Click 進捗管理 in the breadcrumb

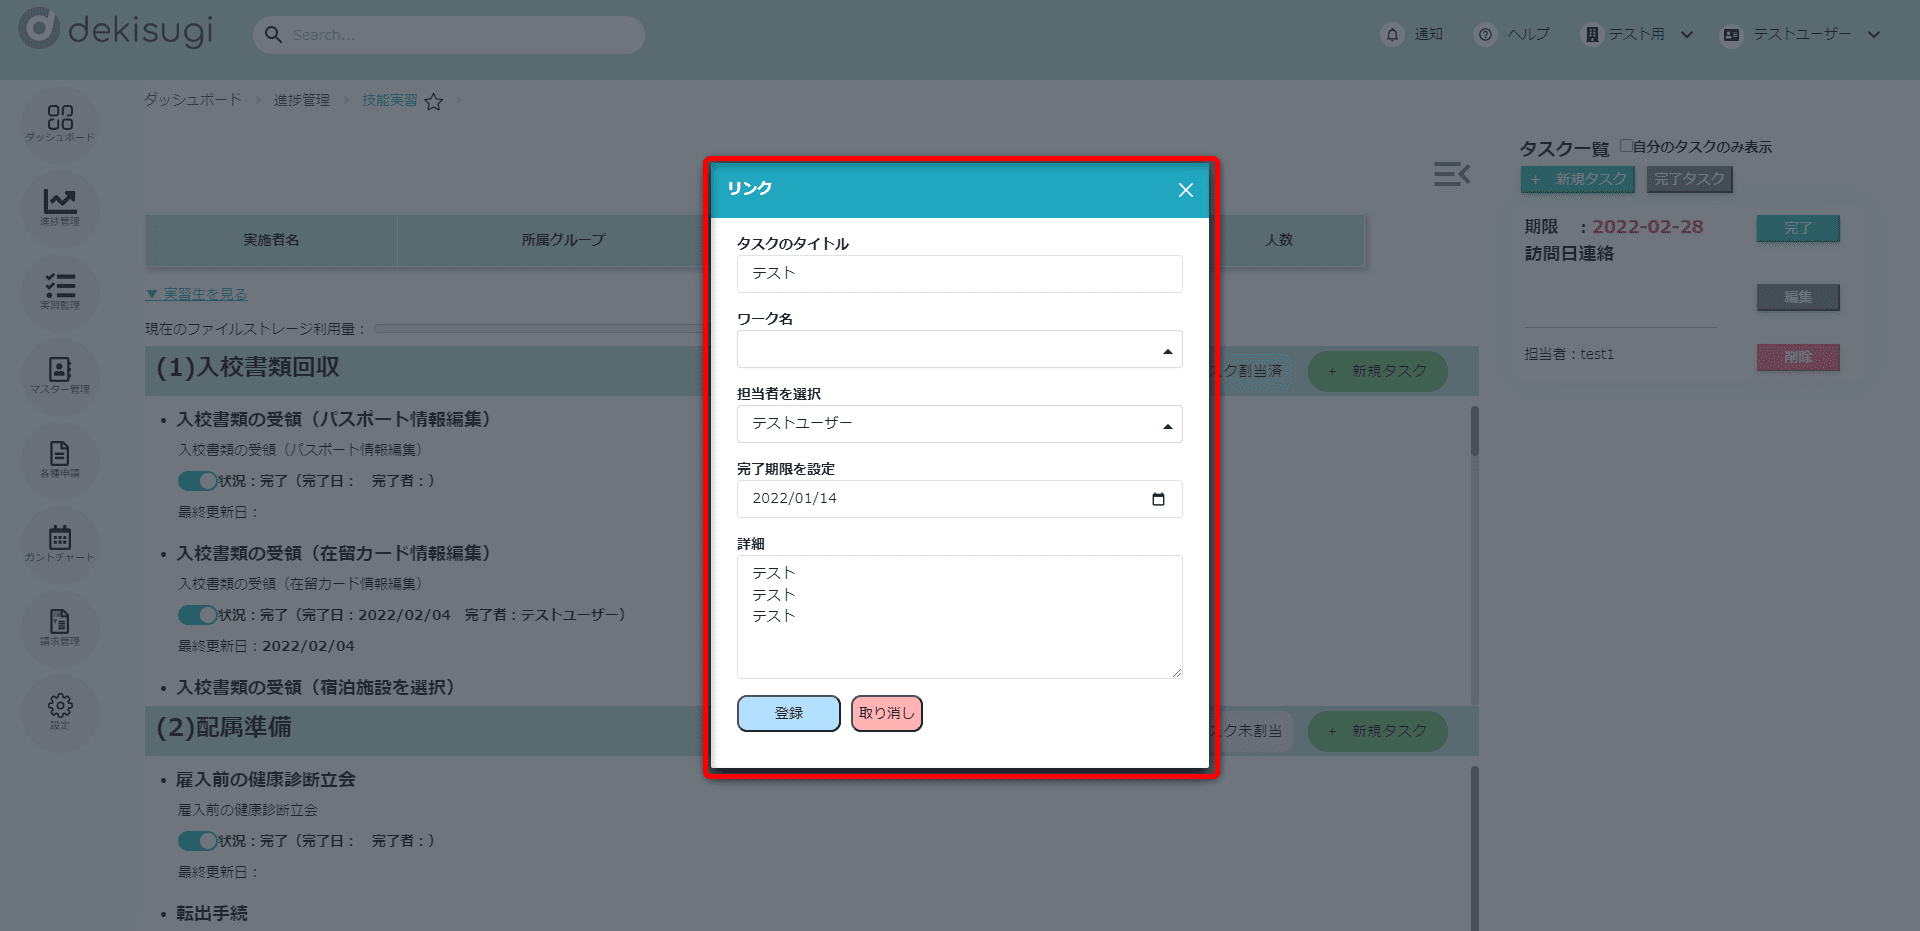click(x=301, y=100)
